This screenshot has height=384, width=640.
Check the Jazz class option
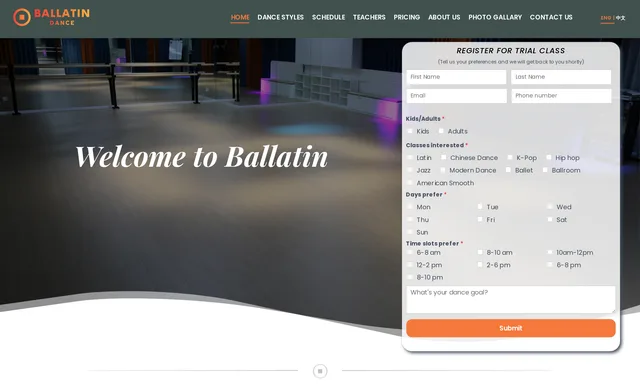(x=410, y=170)
